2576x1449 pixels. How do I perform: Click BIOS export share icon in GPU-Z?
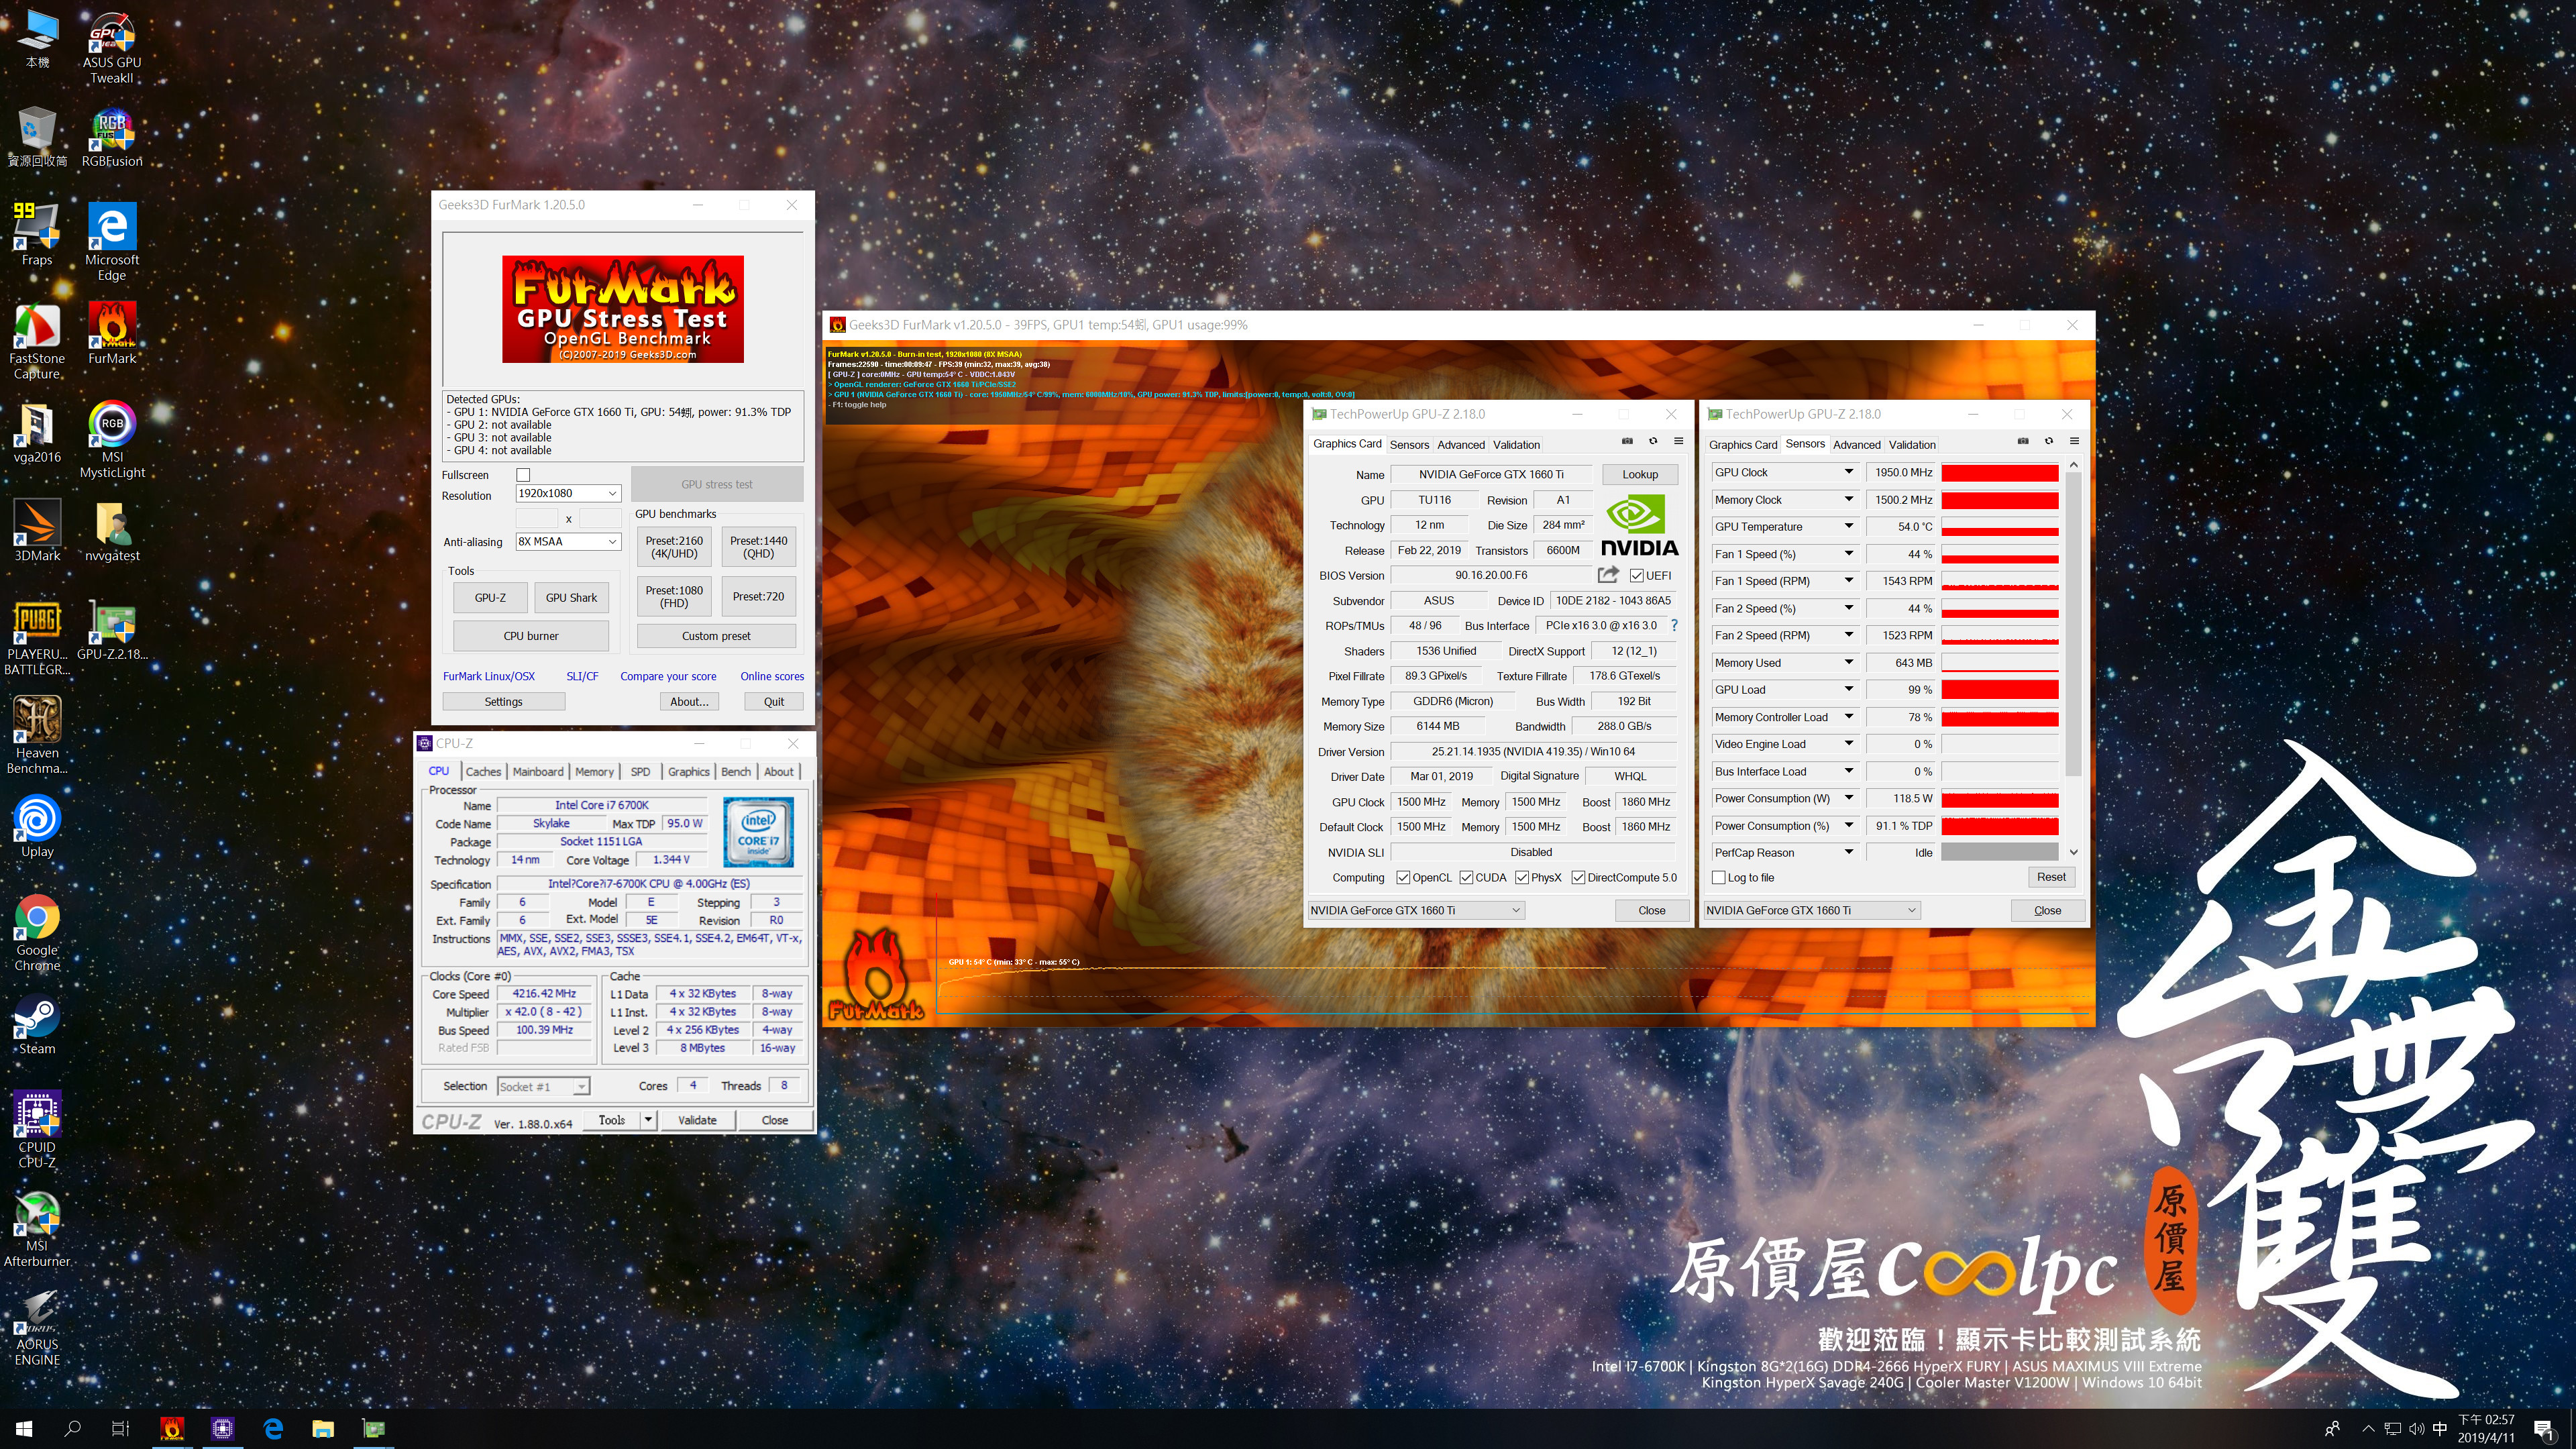[x=1608, y=575]
